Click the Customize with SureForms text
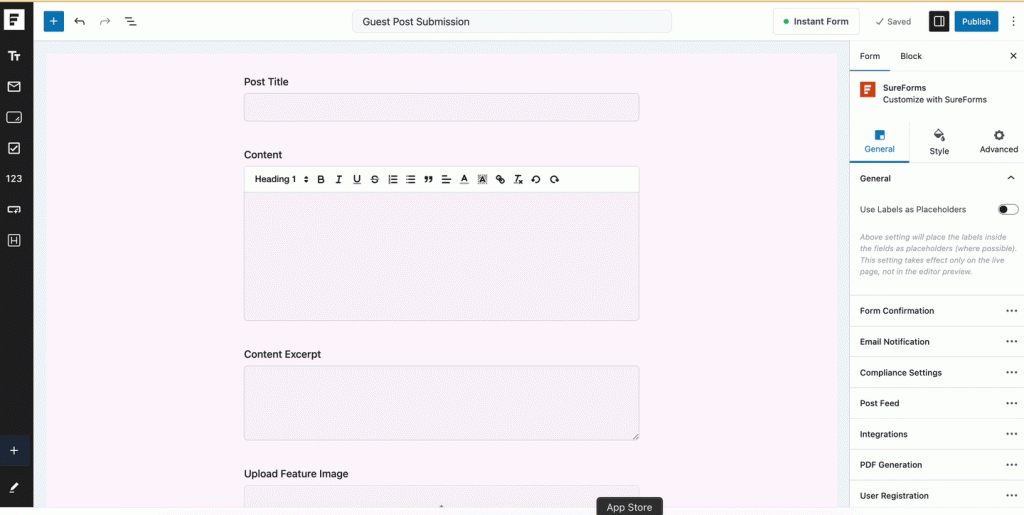 point(935,100)
